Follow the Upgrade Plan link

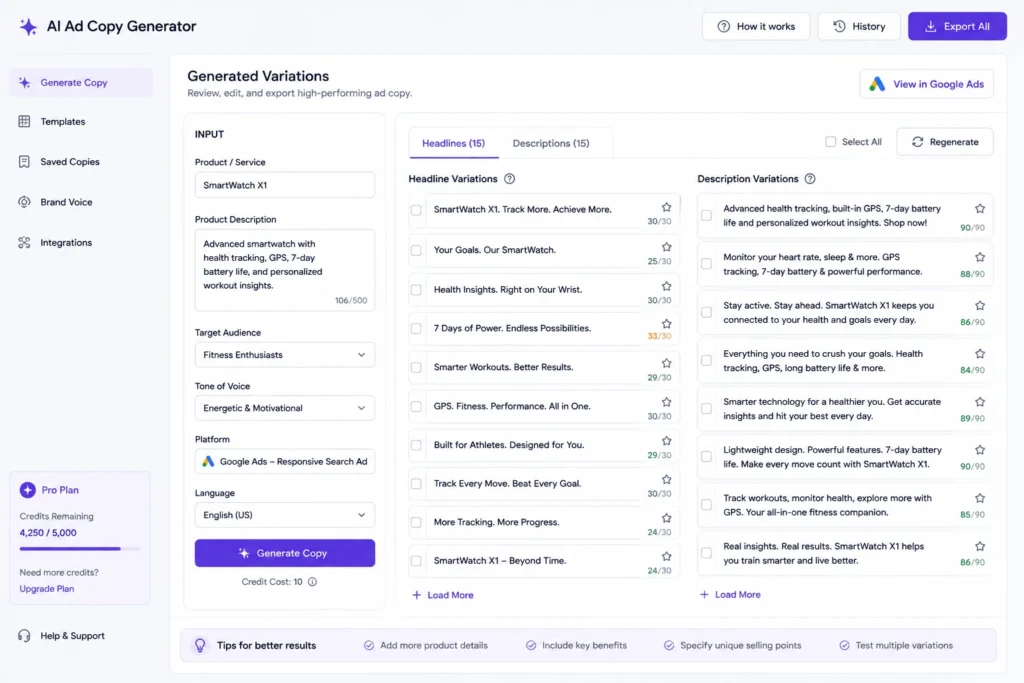pyautogui.click(x=47, y=588)
